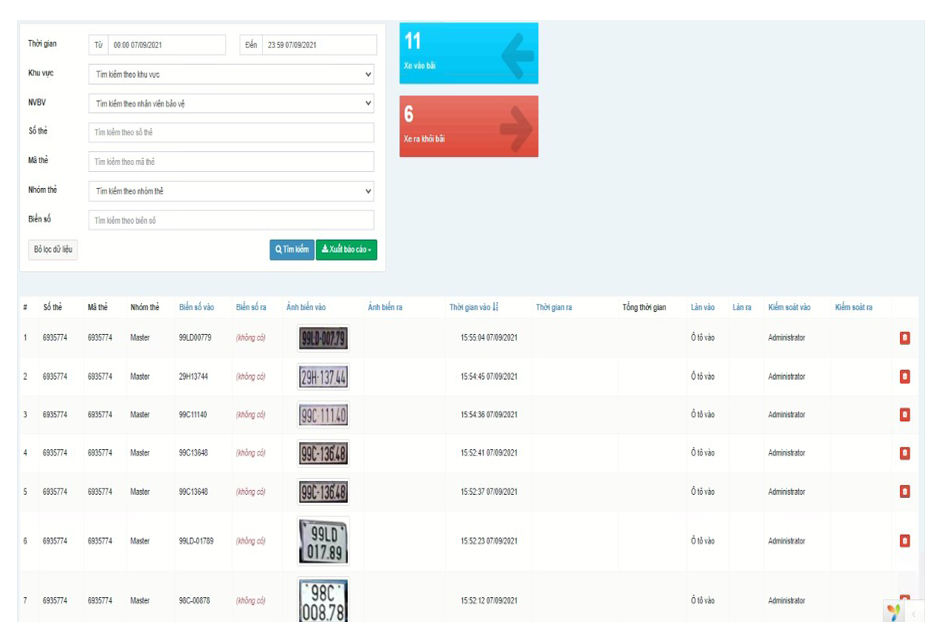The height and width of the screenshot is (641, 937).
Task: Click right arrow on Xe ra khỏi bãi card
Action: click(x=515, y=128)
